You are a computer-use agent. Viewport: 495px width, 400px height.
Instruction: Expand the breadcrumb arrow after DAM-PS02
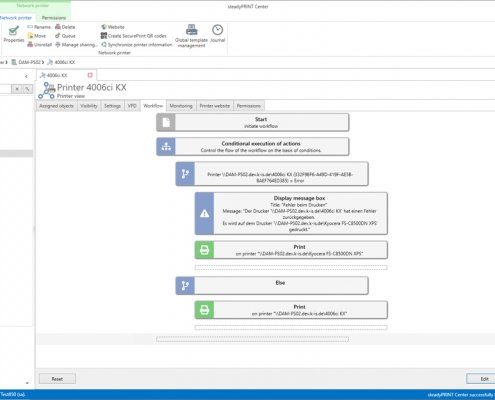43,62
